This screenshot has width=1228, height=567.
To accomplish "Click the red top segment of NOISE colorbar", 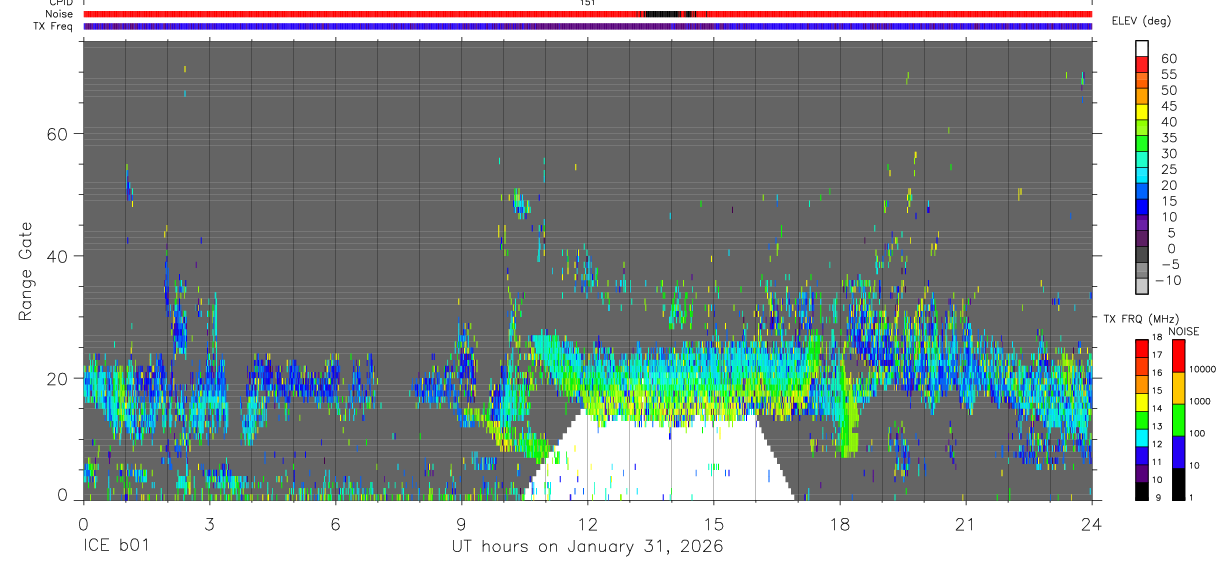I will coord(1179,356).
